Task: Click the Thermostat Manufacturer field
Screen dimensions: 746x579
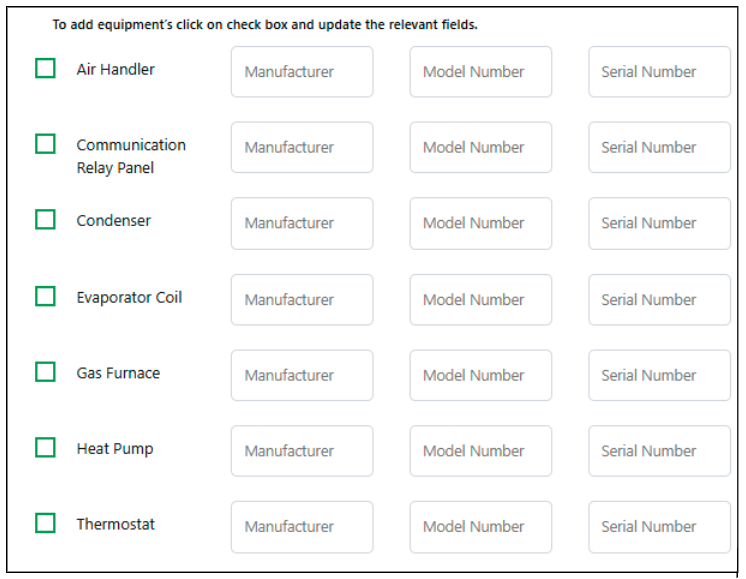Action: (301, 526)
